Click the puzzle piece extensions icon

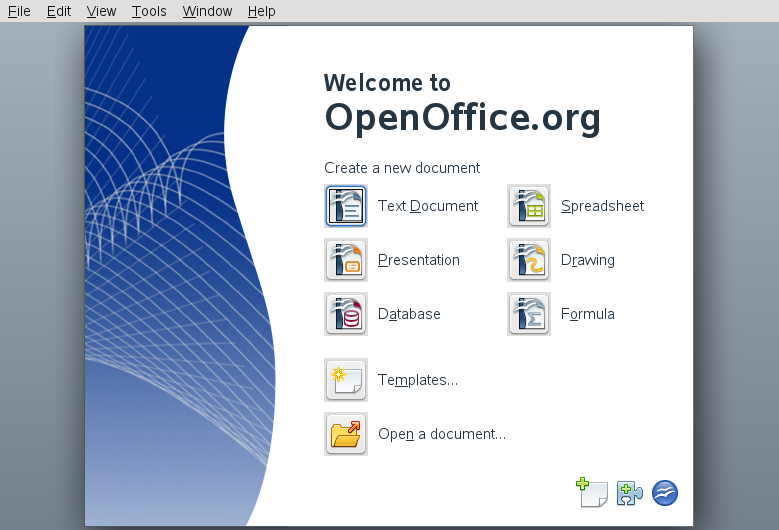click(629, 492)
